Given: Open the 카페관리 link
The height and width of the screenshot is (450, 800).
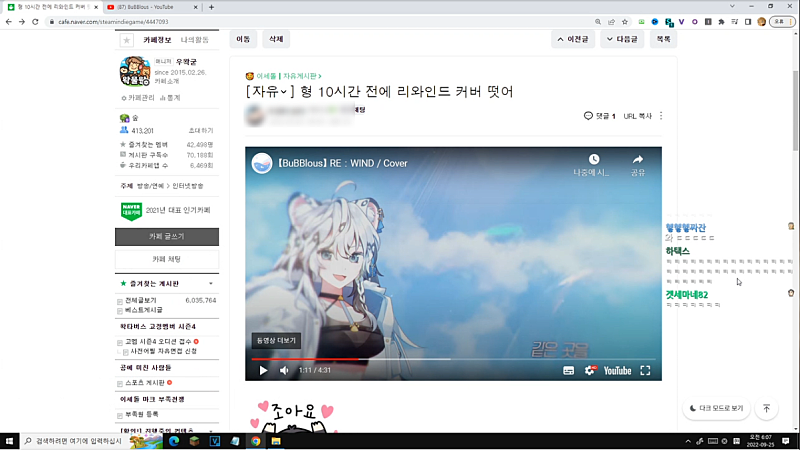Looking at the screenshot, I should 138,97.
